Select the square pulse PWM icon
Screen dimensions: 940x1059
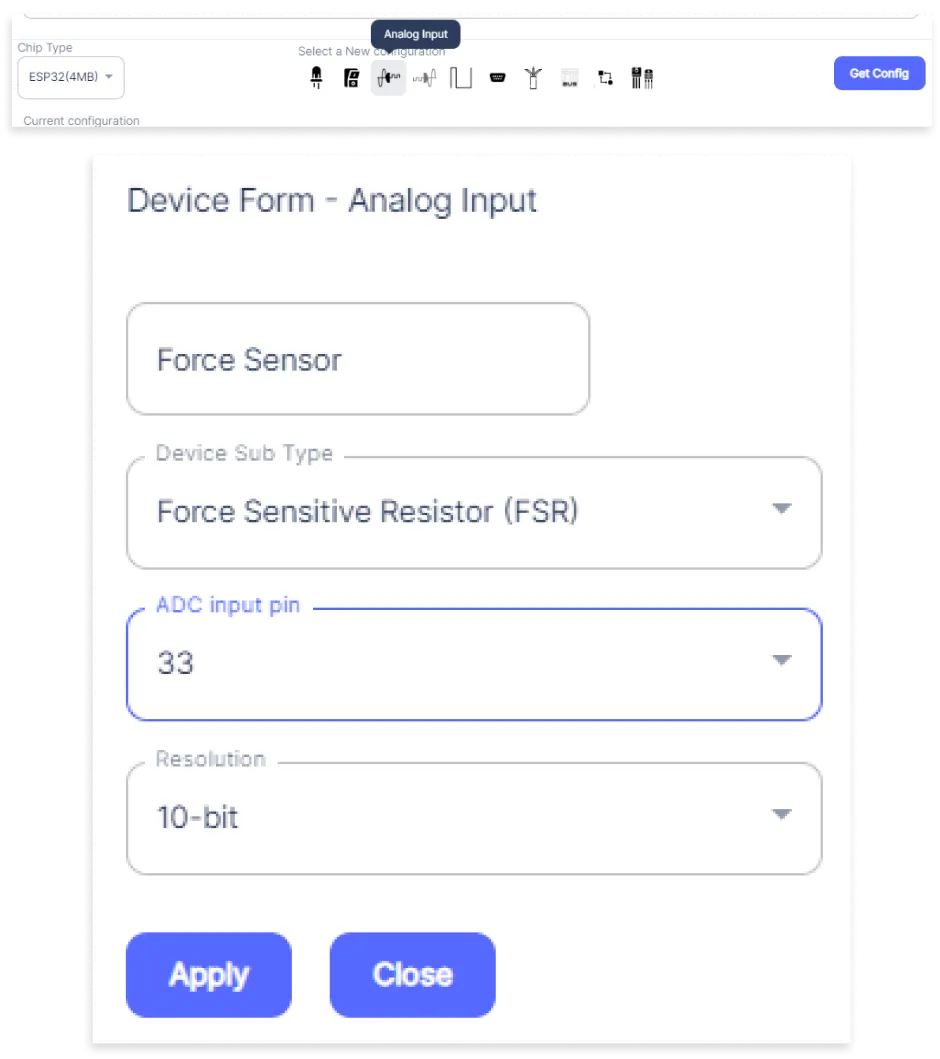[461, 78]
